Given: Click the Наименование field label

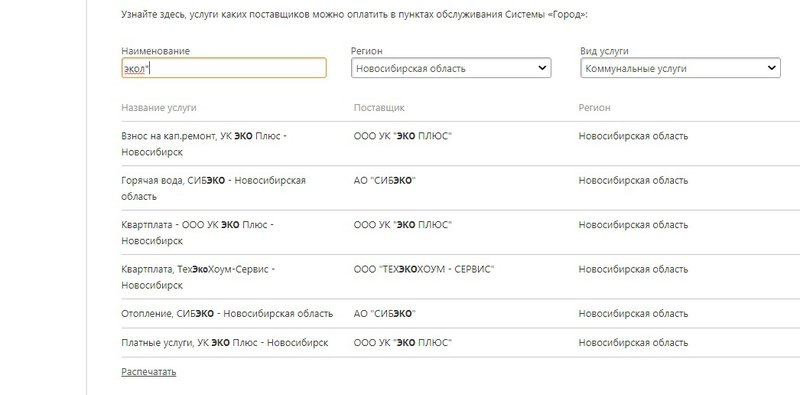Looking at the screenshot, I should [x=156, y=51].
